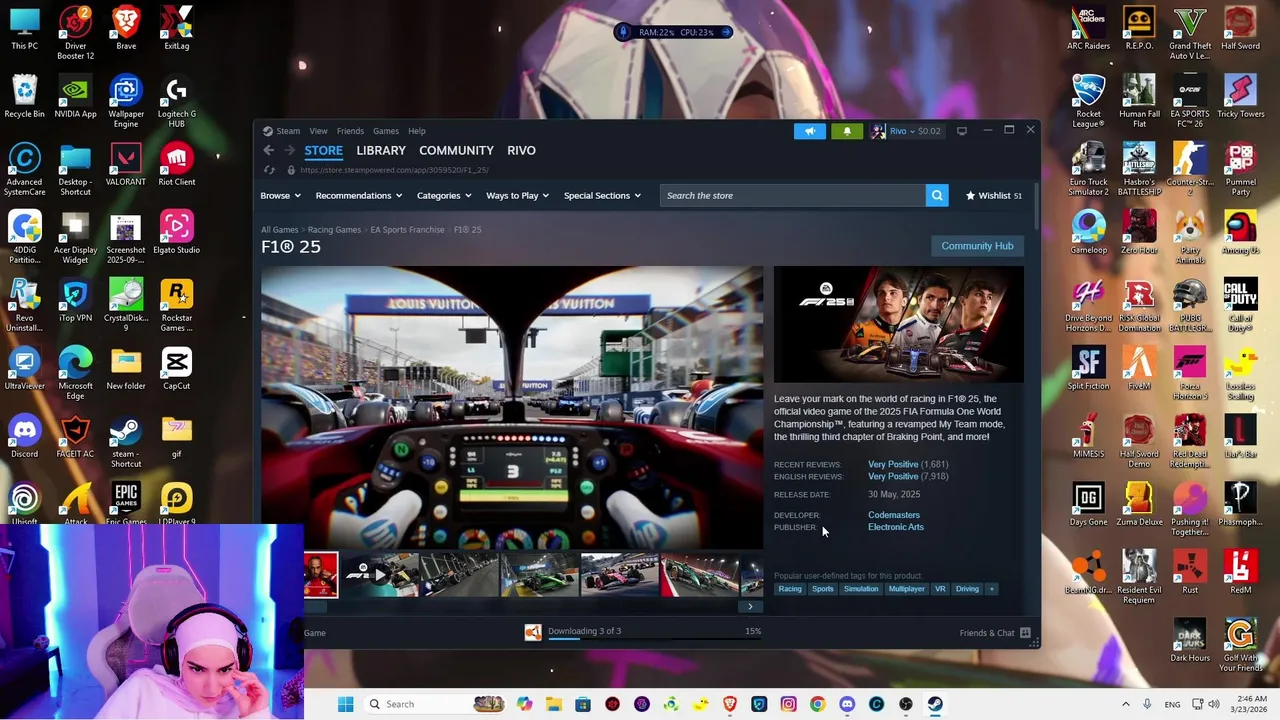
Task: Click the Steam store page scrollbar
Action: [1036, 205]
